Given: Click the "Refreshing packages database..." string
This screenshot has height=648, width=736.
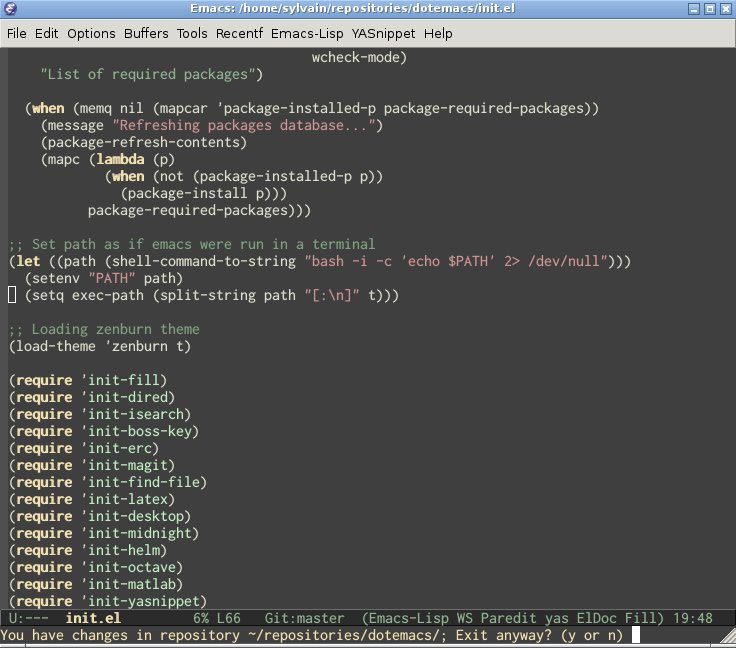Looking at the screenshot, I should 244,125.
